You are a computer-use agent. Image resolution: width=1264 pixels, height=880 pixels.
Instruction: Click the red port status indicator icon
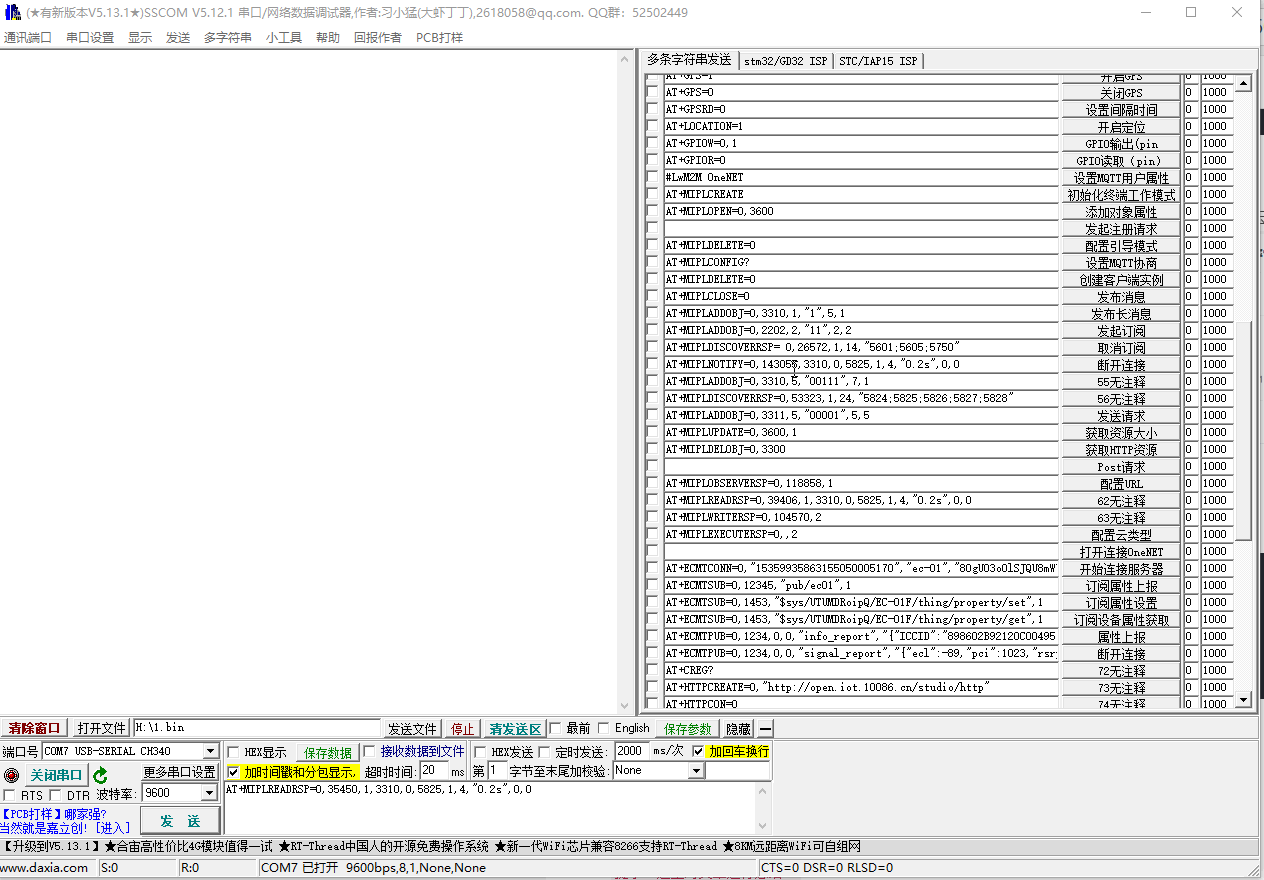click(x=11, y=775)
